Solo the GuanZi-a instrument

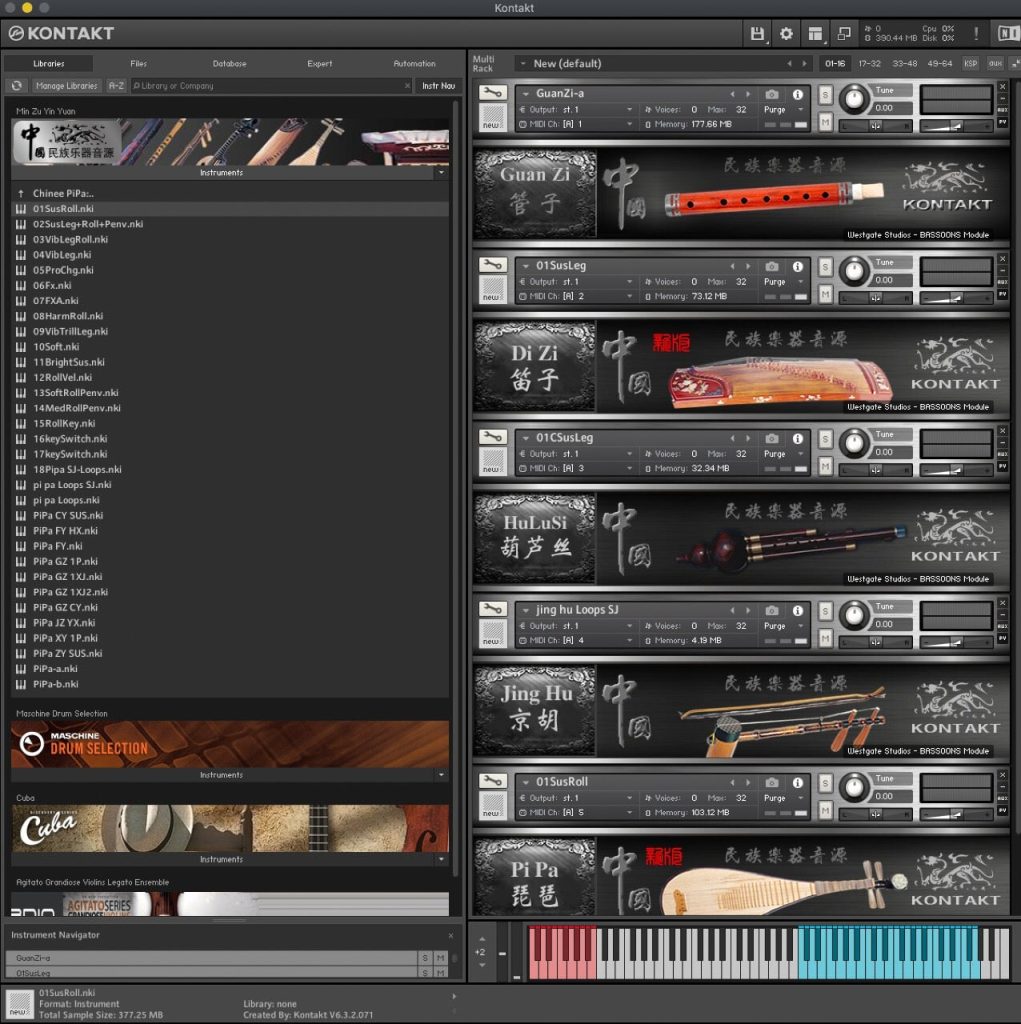click(826, 95)
